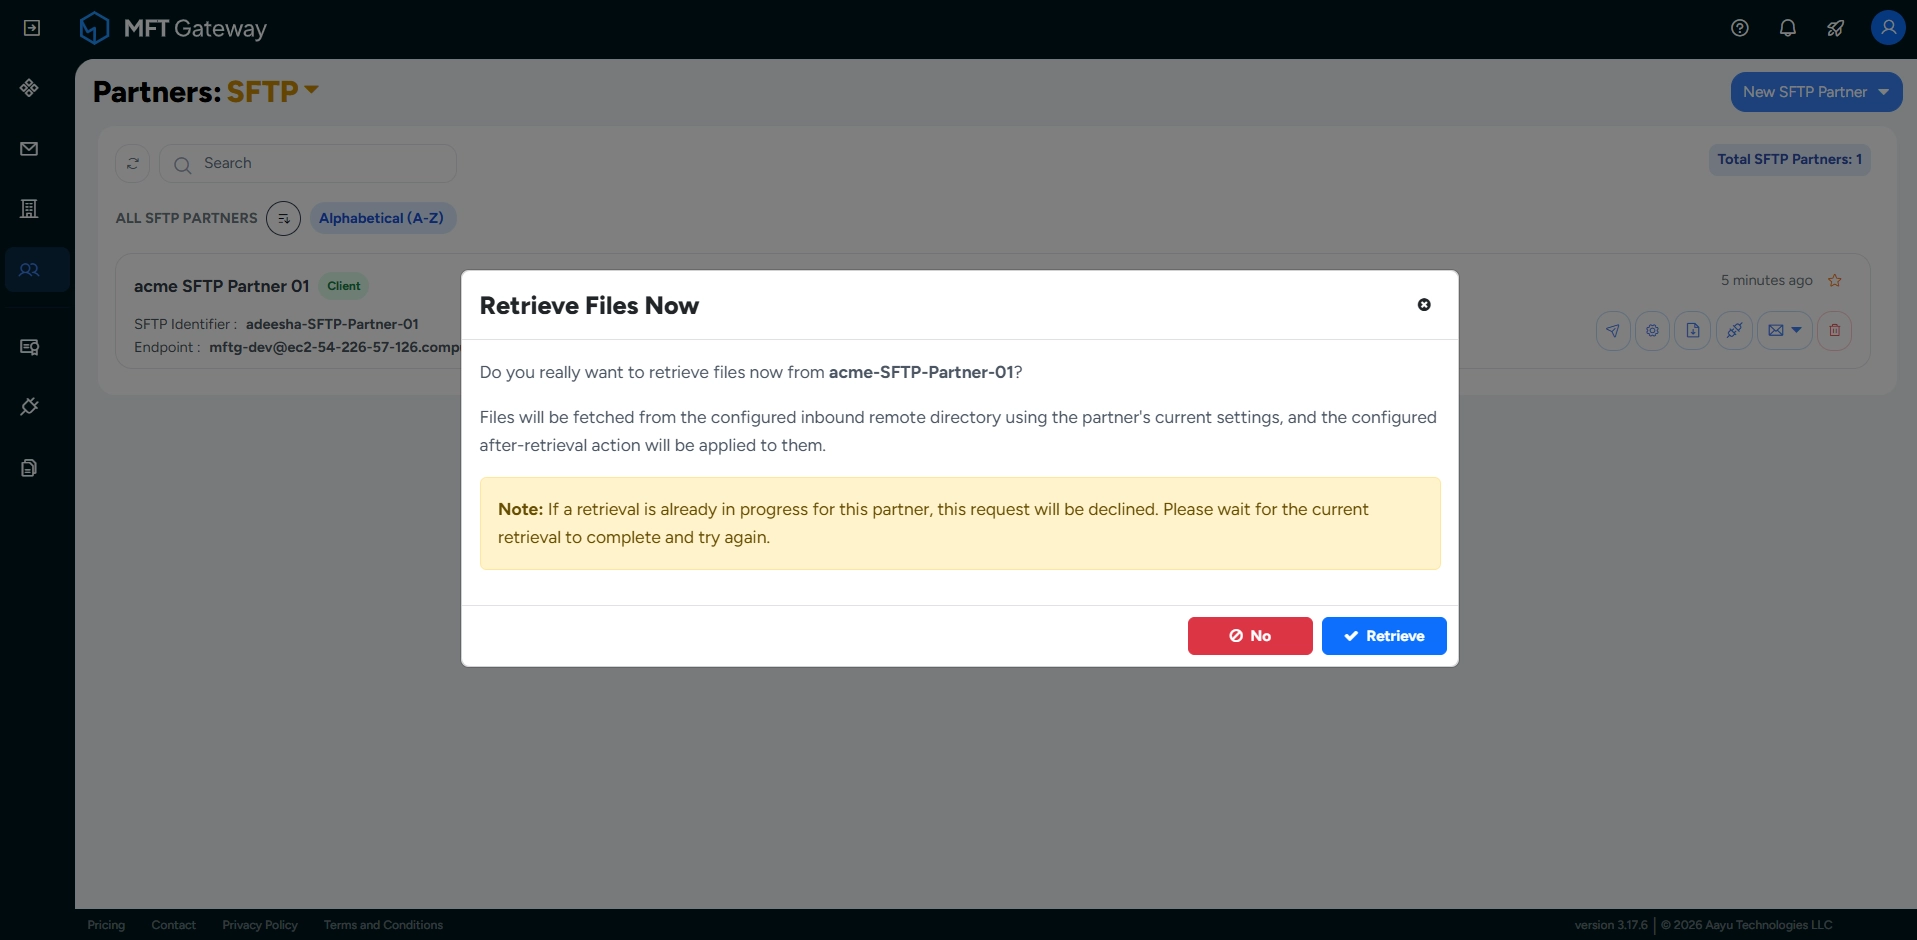
Task: Click the Total SFTP Partners: 1 badge
Action: pos(1789,160)
